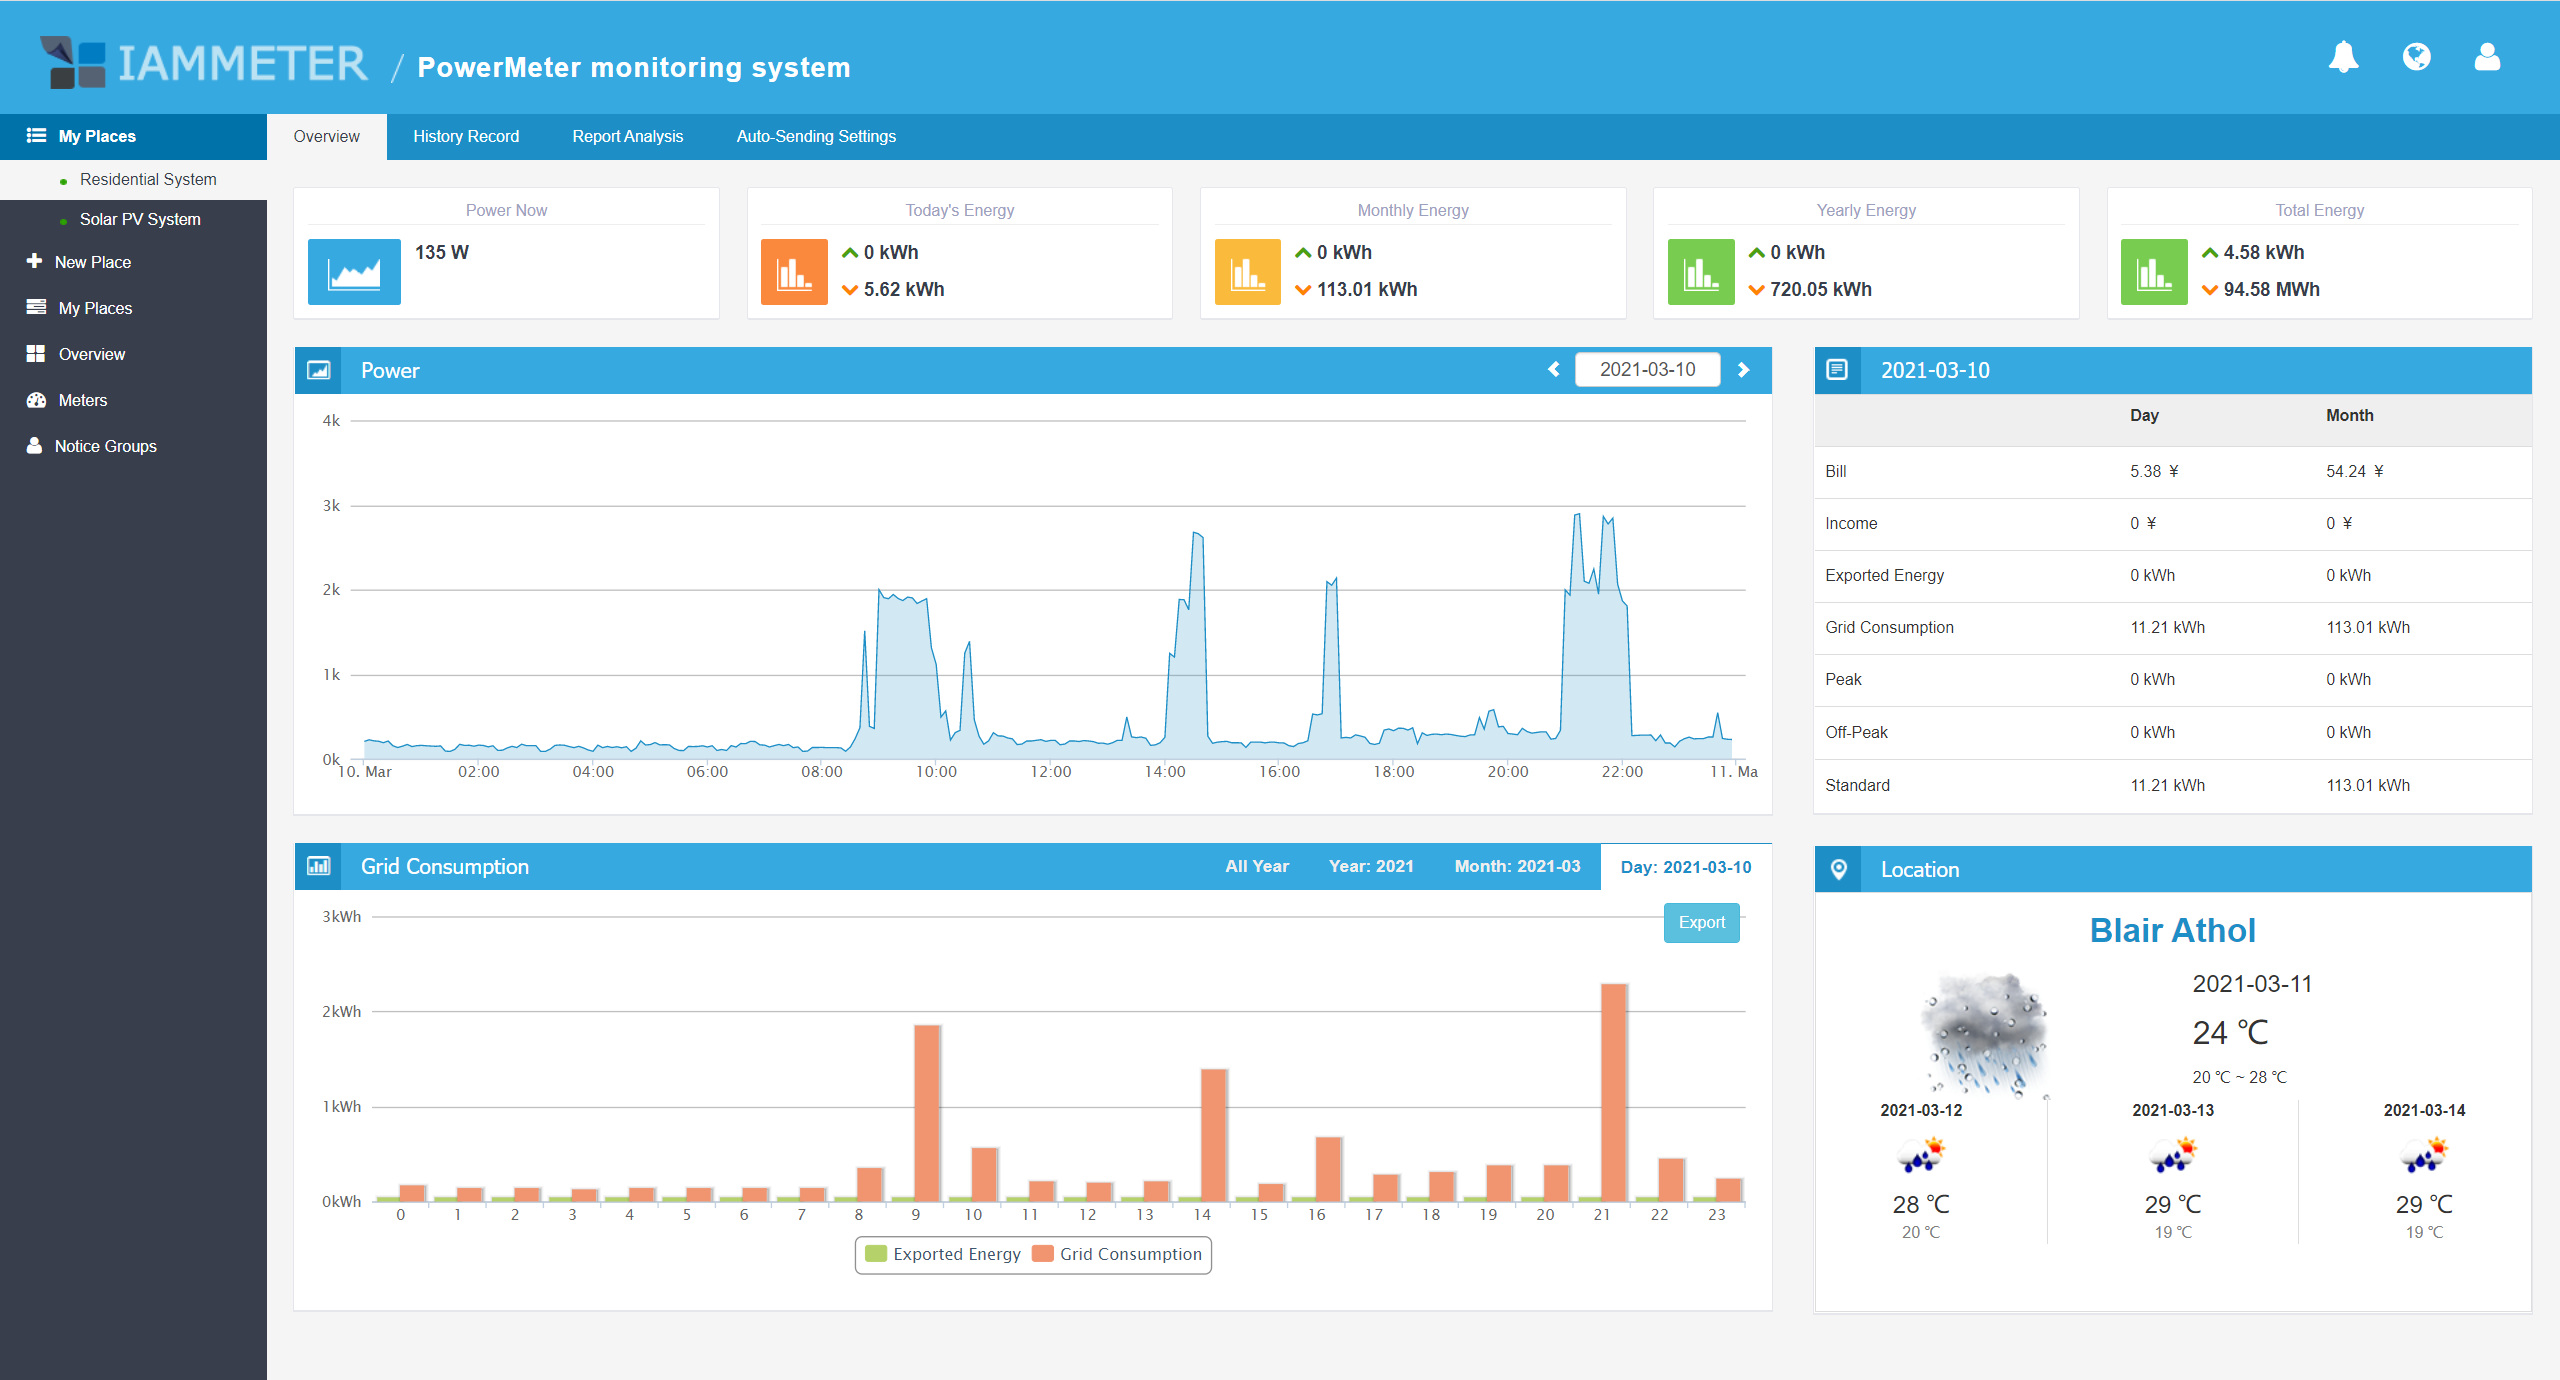This screenshot has height=1380, width=2560.
Task: Select Solar PV System place
Action: pyautogui.click(x=139, y=219)
